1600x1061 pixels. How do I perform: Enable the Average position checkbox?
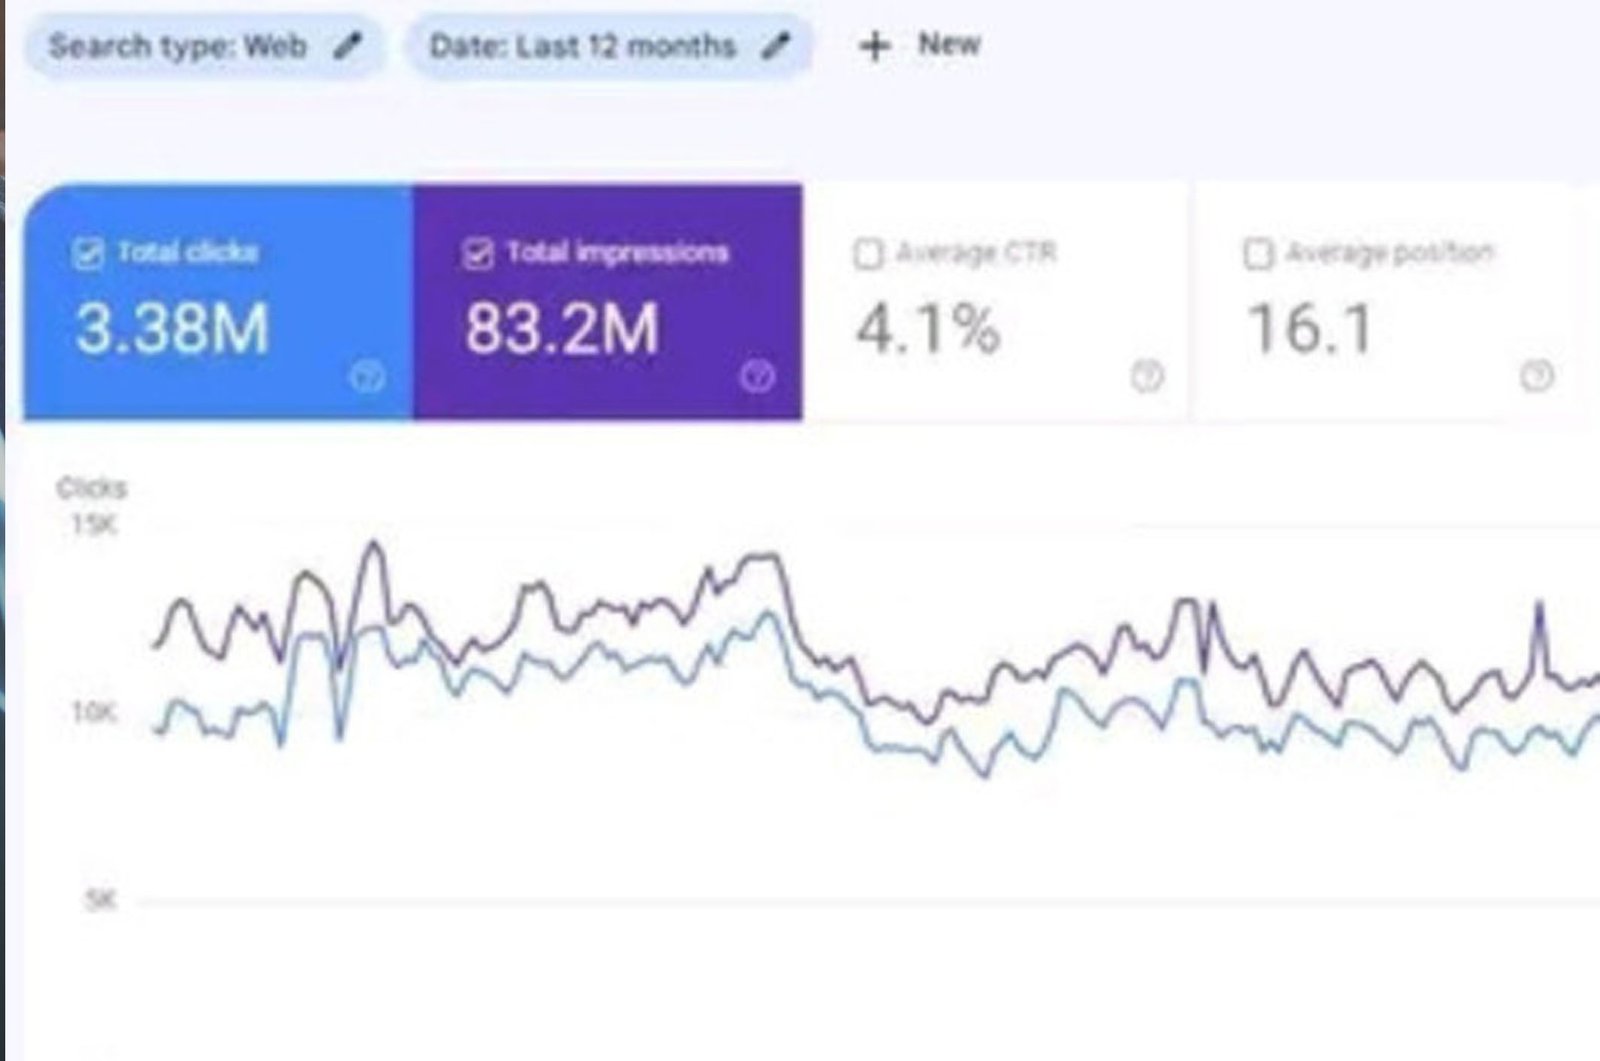pyautogui.click(x=1258, y=254)
